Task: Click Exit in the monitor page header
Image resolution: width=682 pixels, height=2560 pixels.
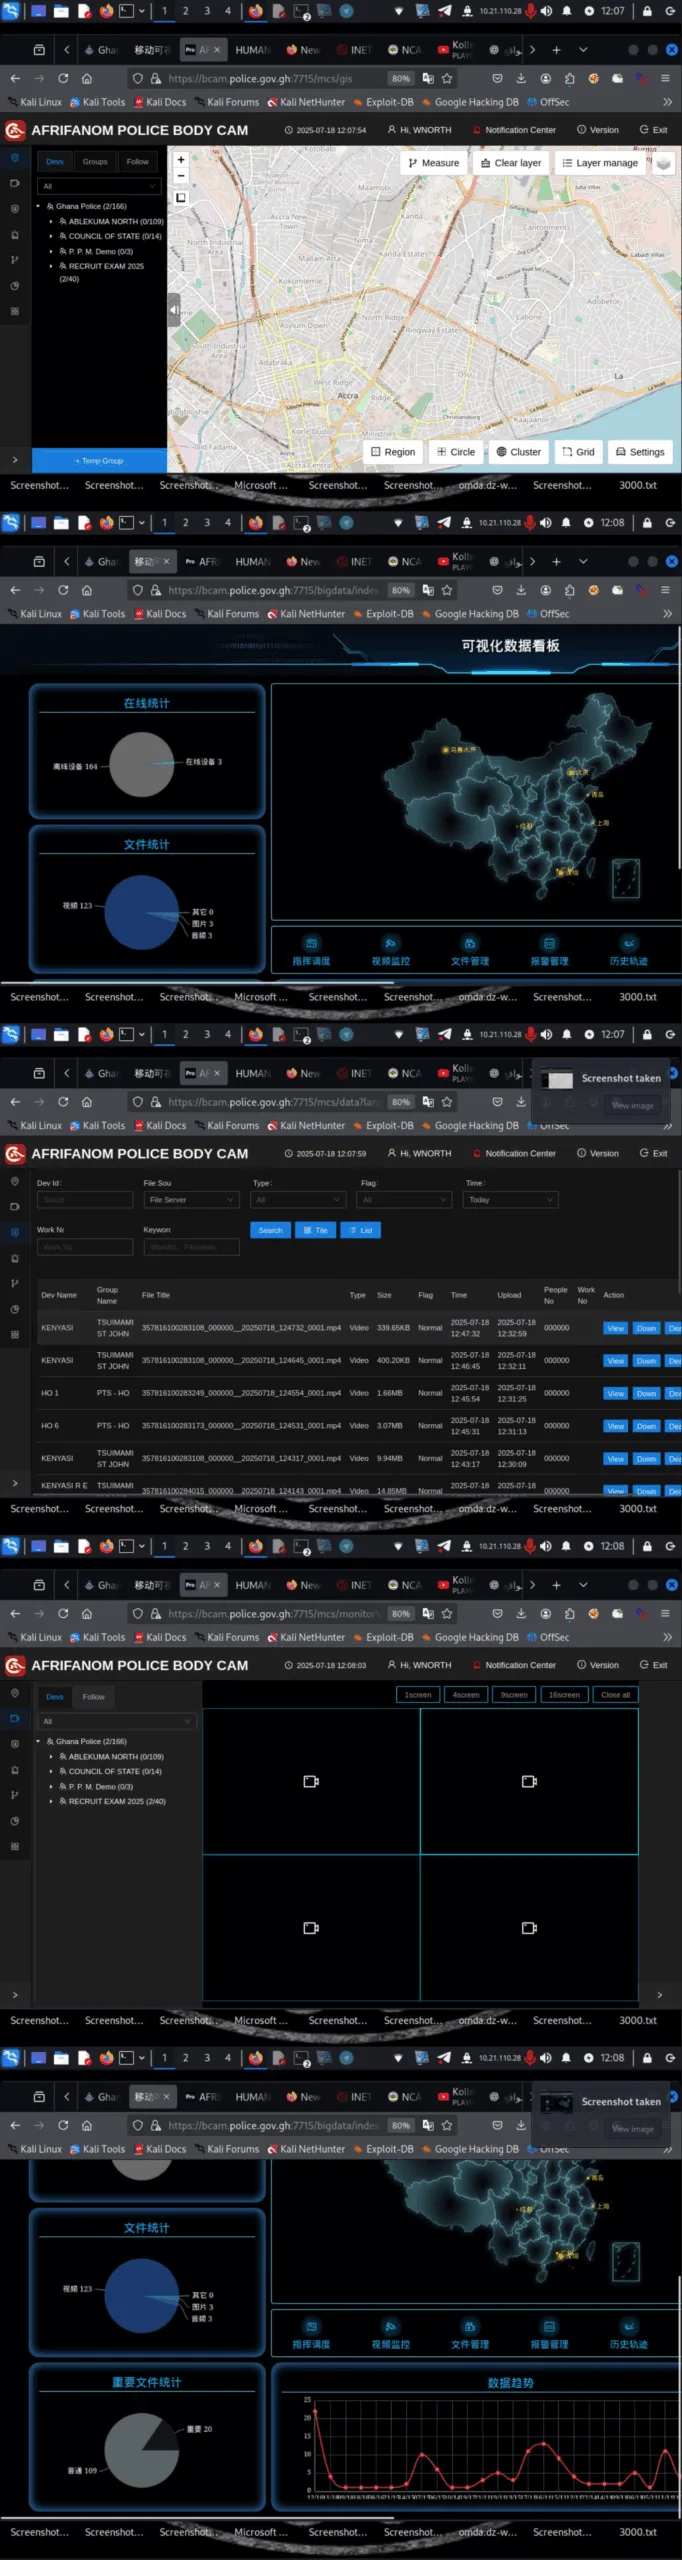Action: coord(653,1665)
